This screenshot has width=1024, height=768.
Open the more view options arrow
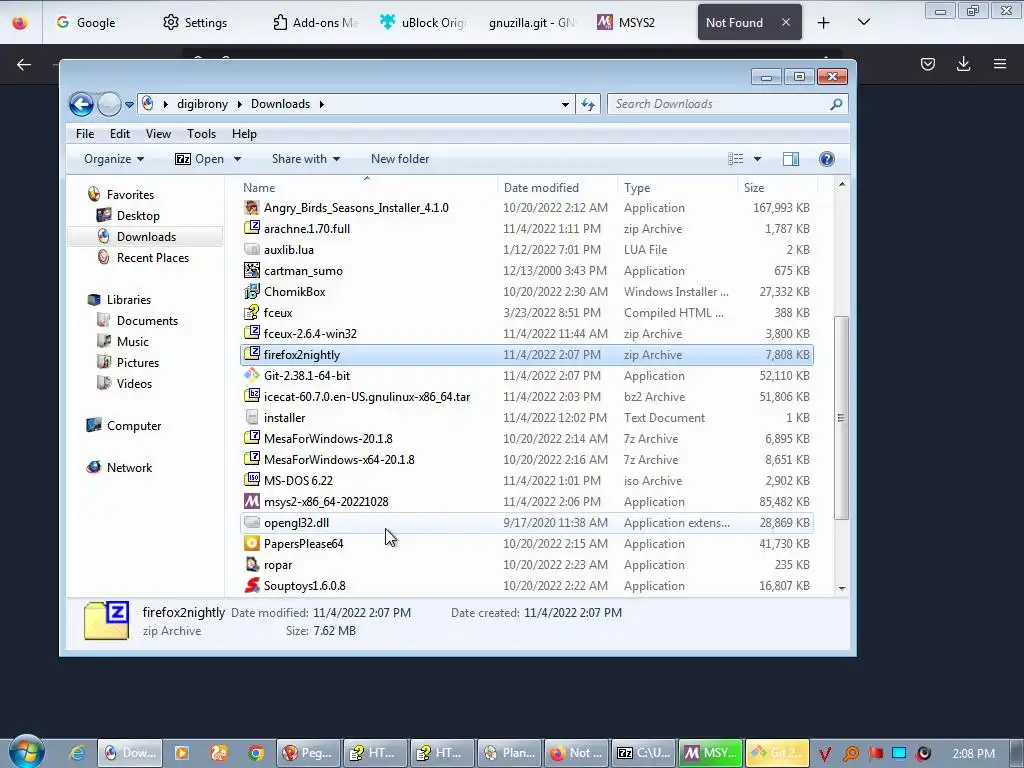tap(758, 159)
